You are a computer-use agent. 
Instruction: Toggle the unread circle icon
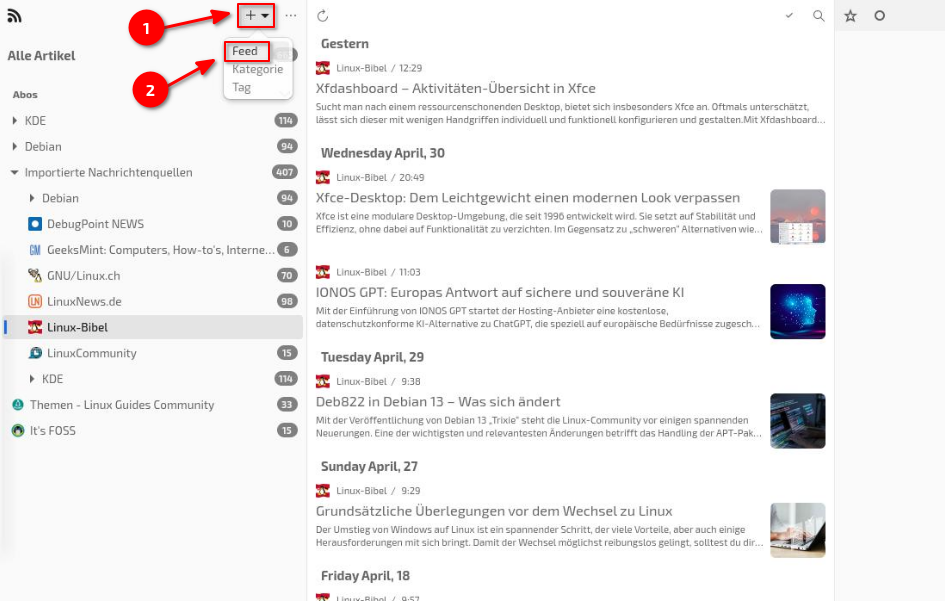click(879, 16)
